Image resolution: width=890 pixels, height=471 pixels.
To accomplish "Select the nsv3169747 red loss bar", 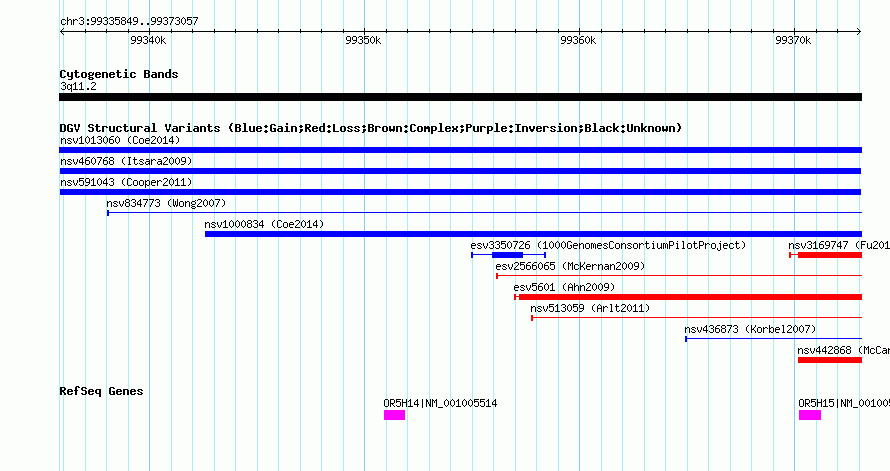I will [x=826, y=255].
